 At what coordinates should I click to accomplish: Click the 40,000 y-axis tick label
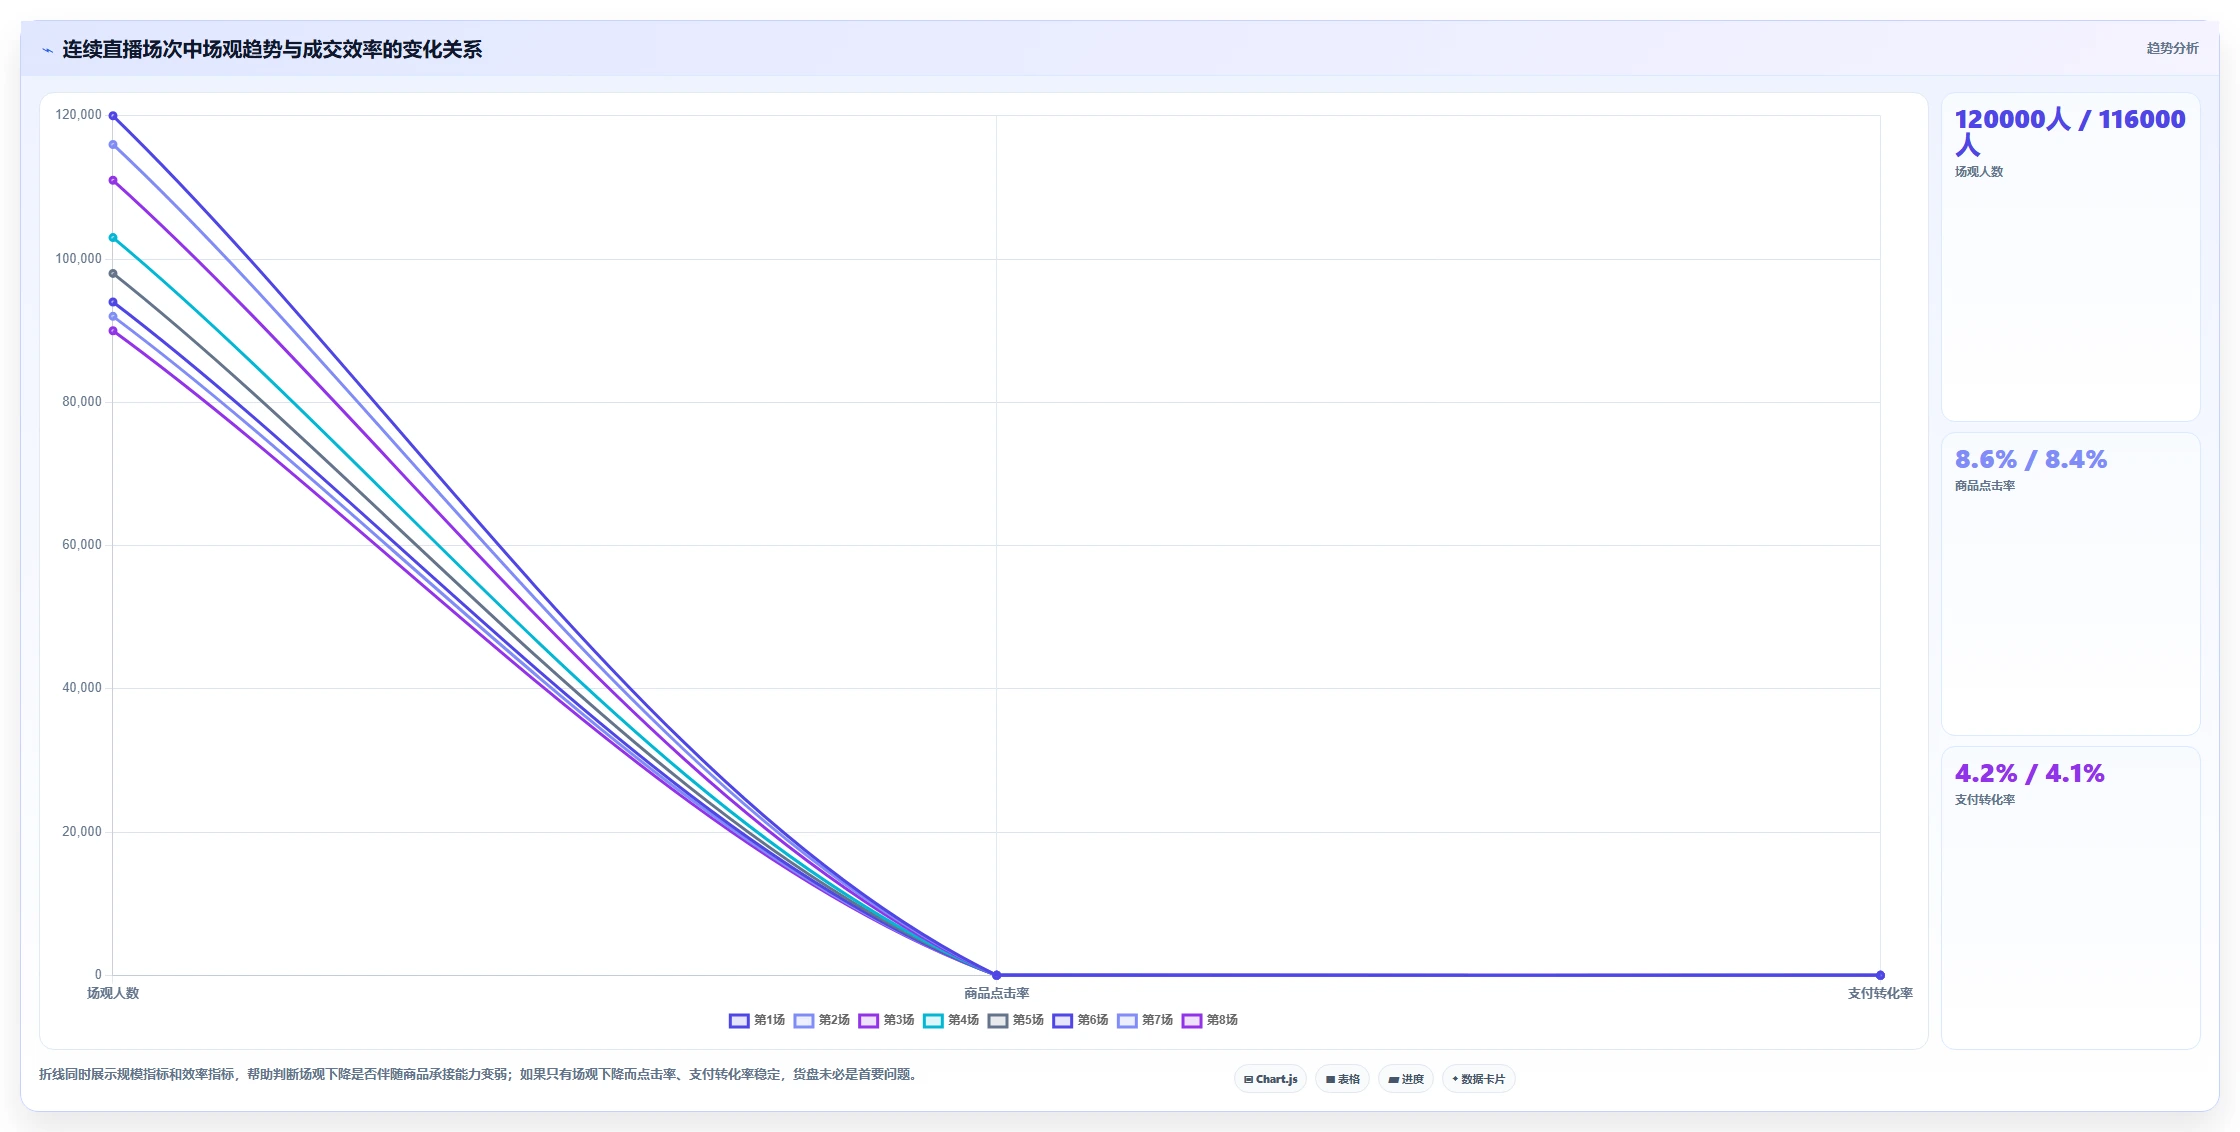[x=82, y=688]
